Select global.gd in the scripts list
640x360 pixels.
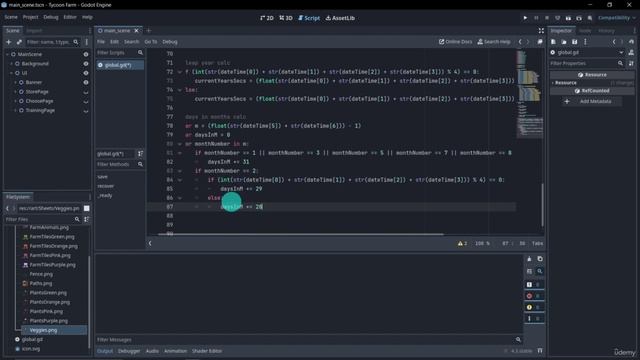click(x=120, y=65)
